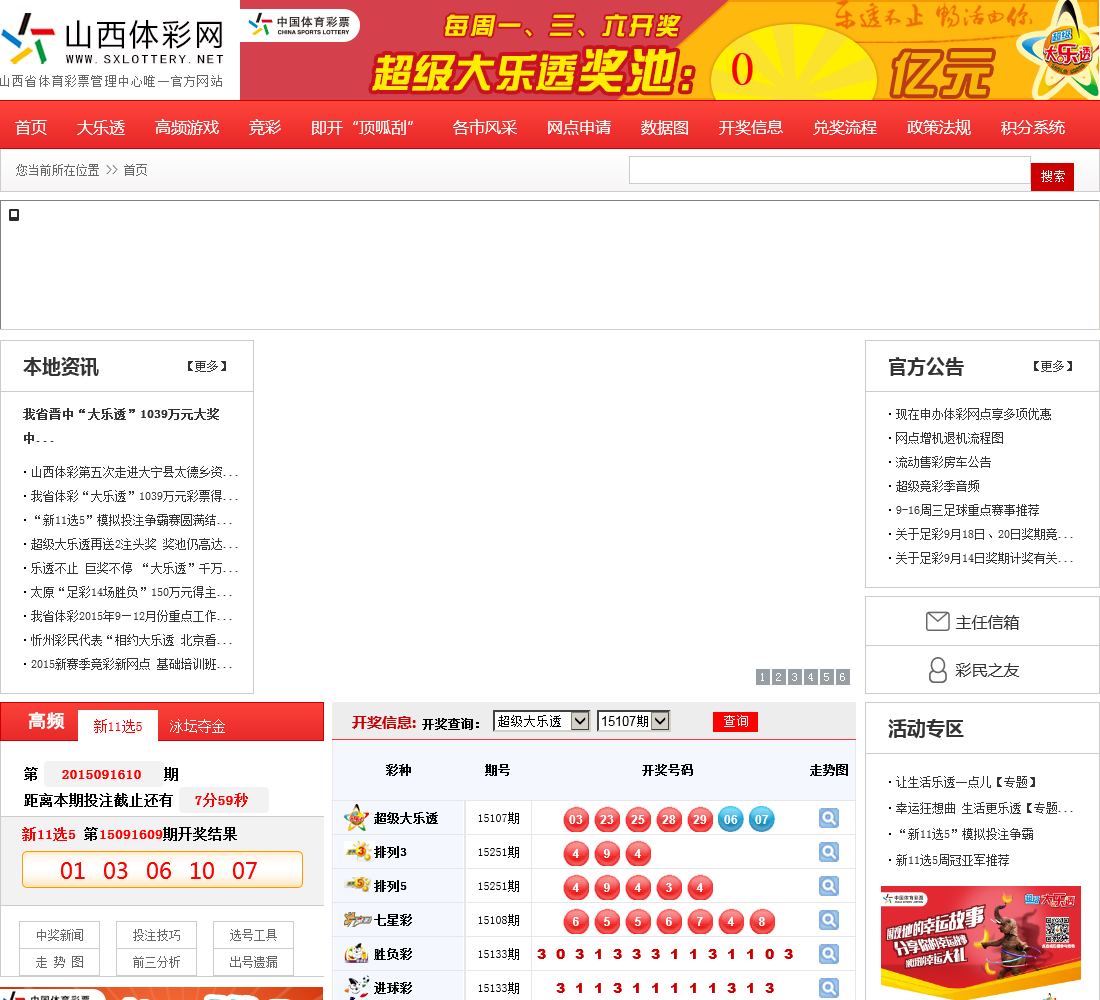Screen dimensions: 1100x1000
Task: Open 前三分析 button
Action: (156, 962)
